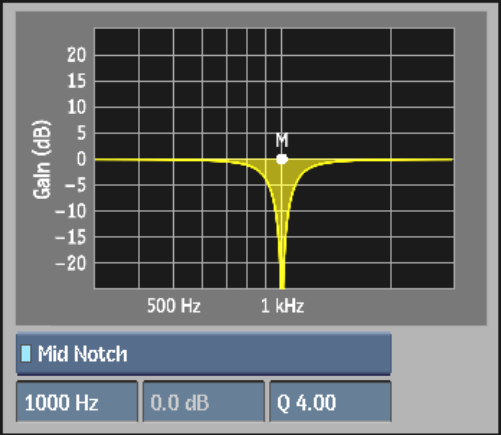Click the 15 dB gain scale label
Image resolution: width=501 pixels, height=435 pixels.
tap(77, 81)
